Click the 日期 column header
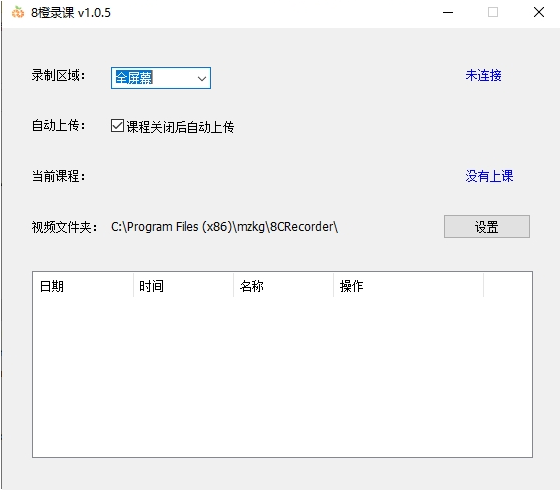 click(83, 286)
